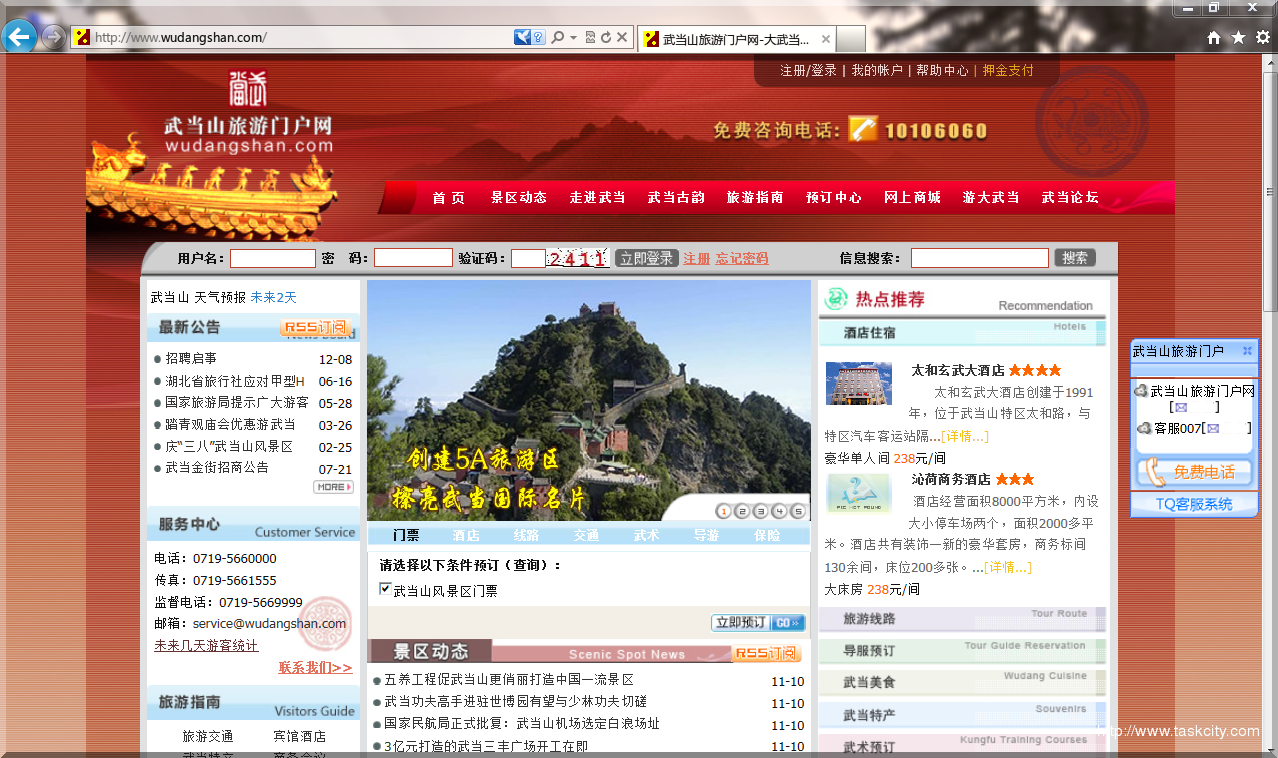This screenshot has width=1278, height=758.
Task: Expand the 旅游线路 Tour Route section
Action: 962,619
